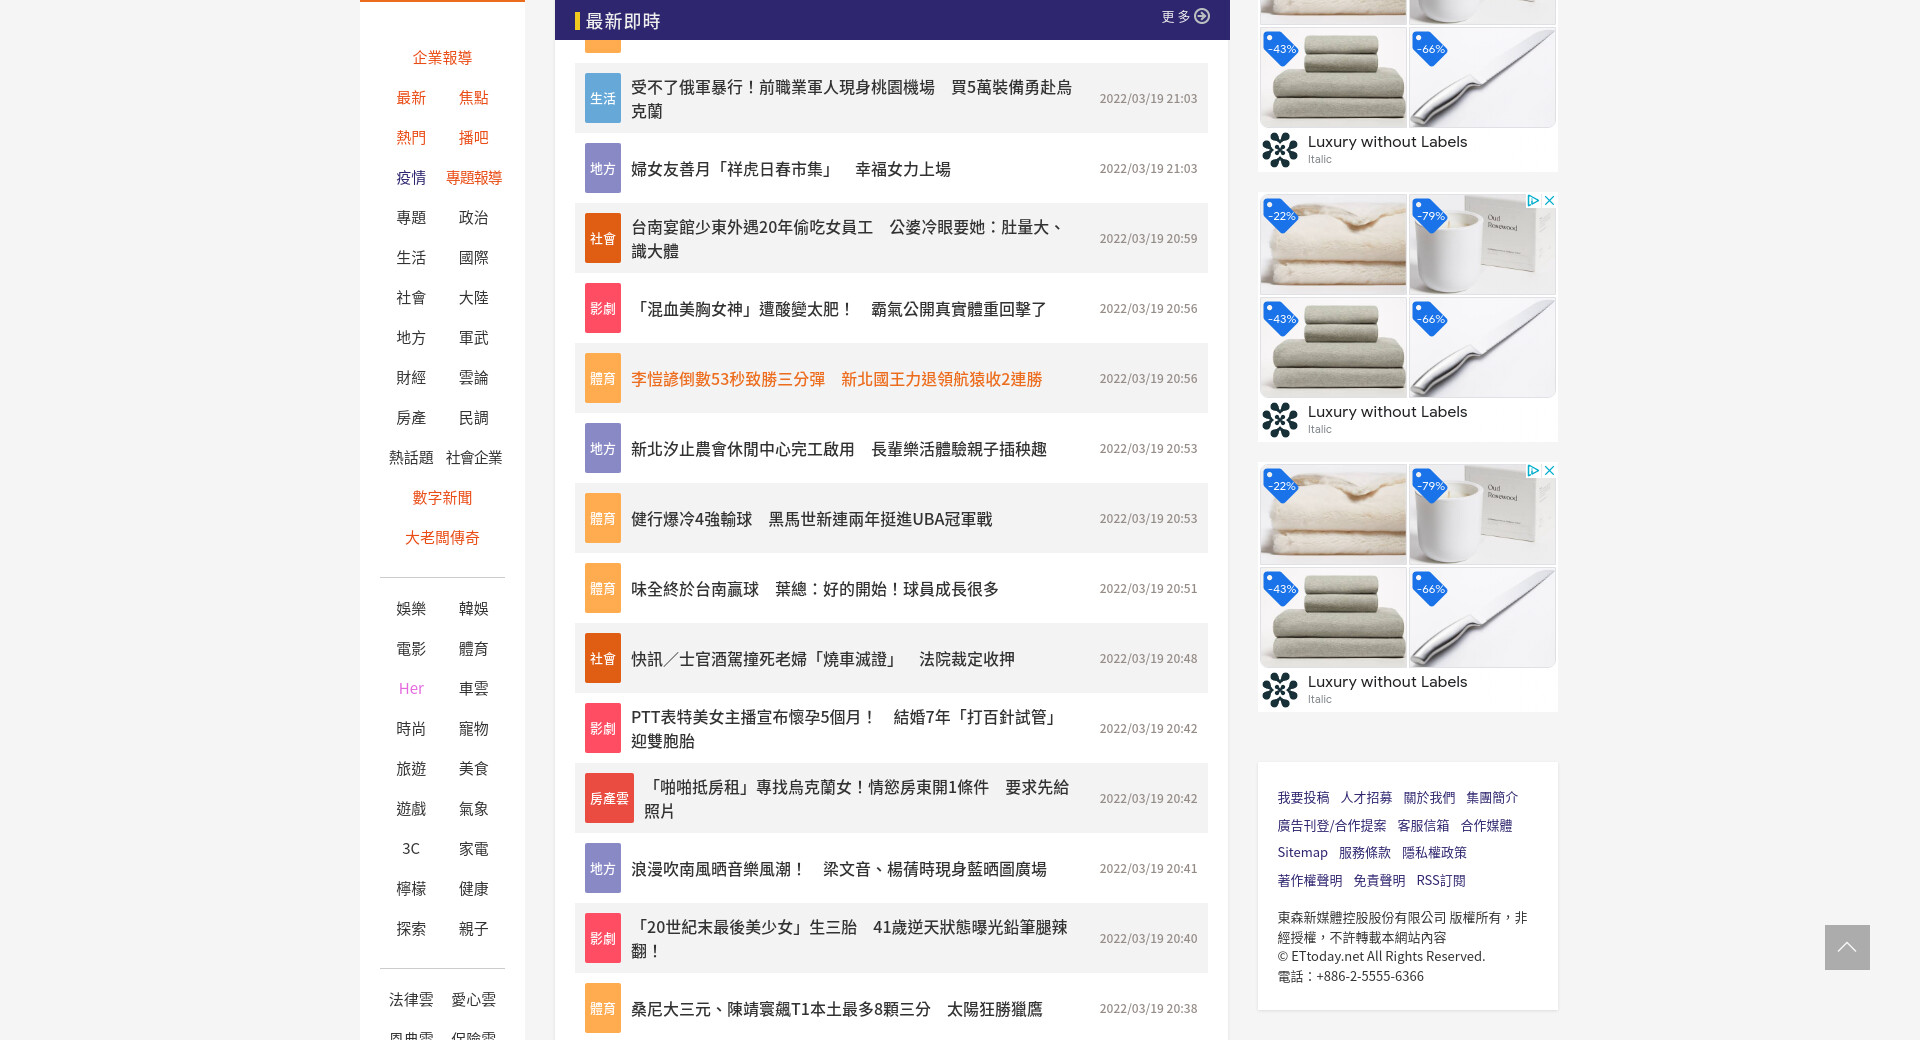Viewport: 1920px width, 1040px height.
Task: Close the middle Luxury without Labels ad
Action: [1549, 201]
